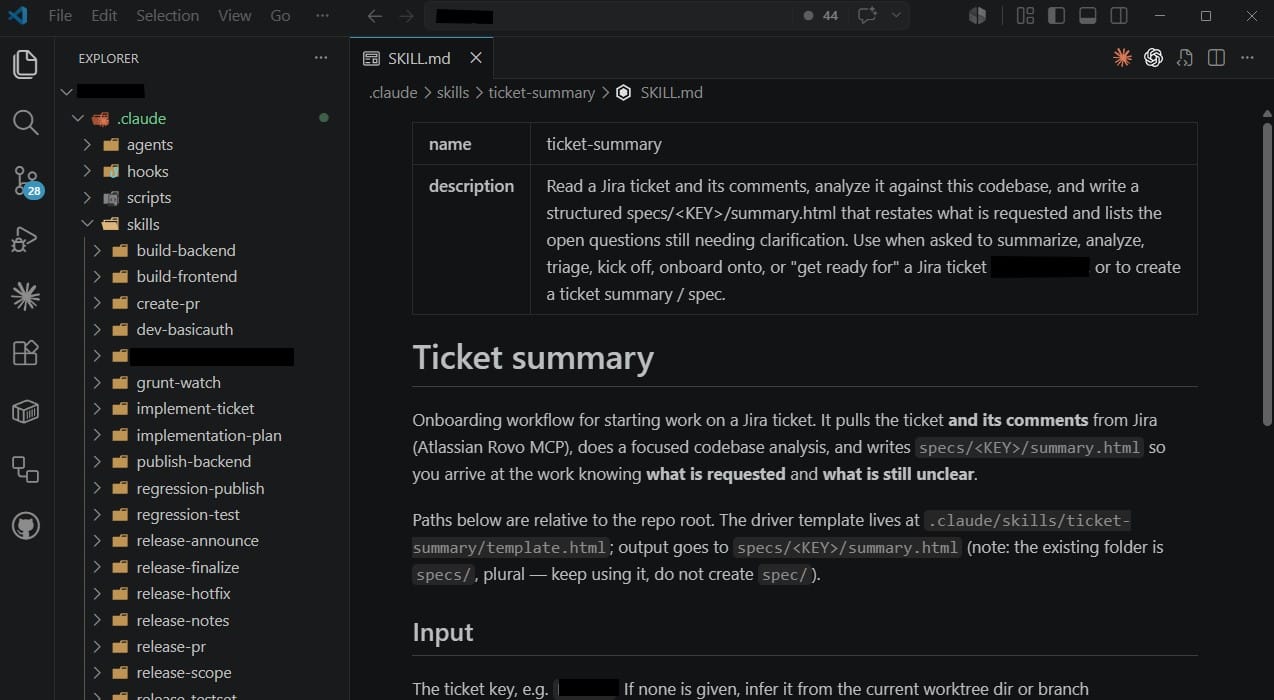Select the release-pr folder
The width and height of the screenshot is (1274, 700).
(171, 646)
